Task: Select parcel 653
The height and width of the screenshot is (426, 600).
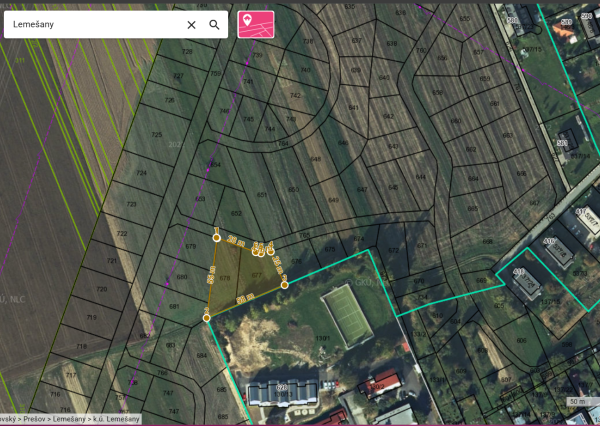Action: (200, 199)
